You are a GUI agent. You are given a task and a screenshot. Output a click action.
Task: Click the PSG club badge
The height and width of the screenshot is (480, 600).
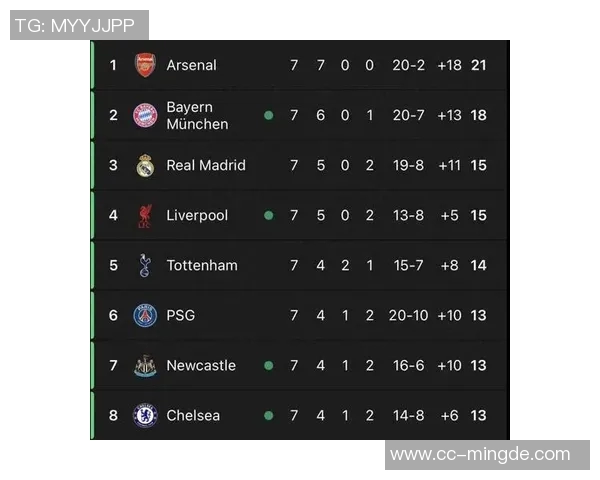click(x=145, y=315)
